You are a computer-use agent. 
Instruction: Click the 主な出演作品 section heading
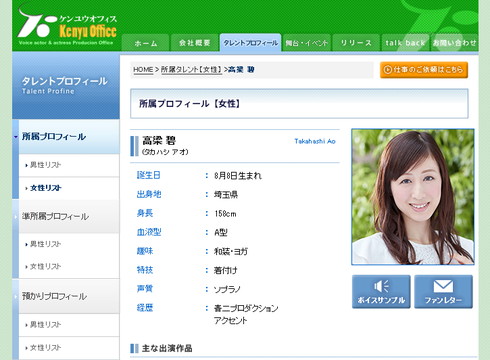[x=167, y=349]
